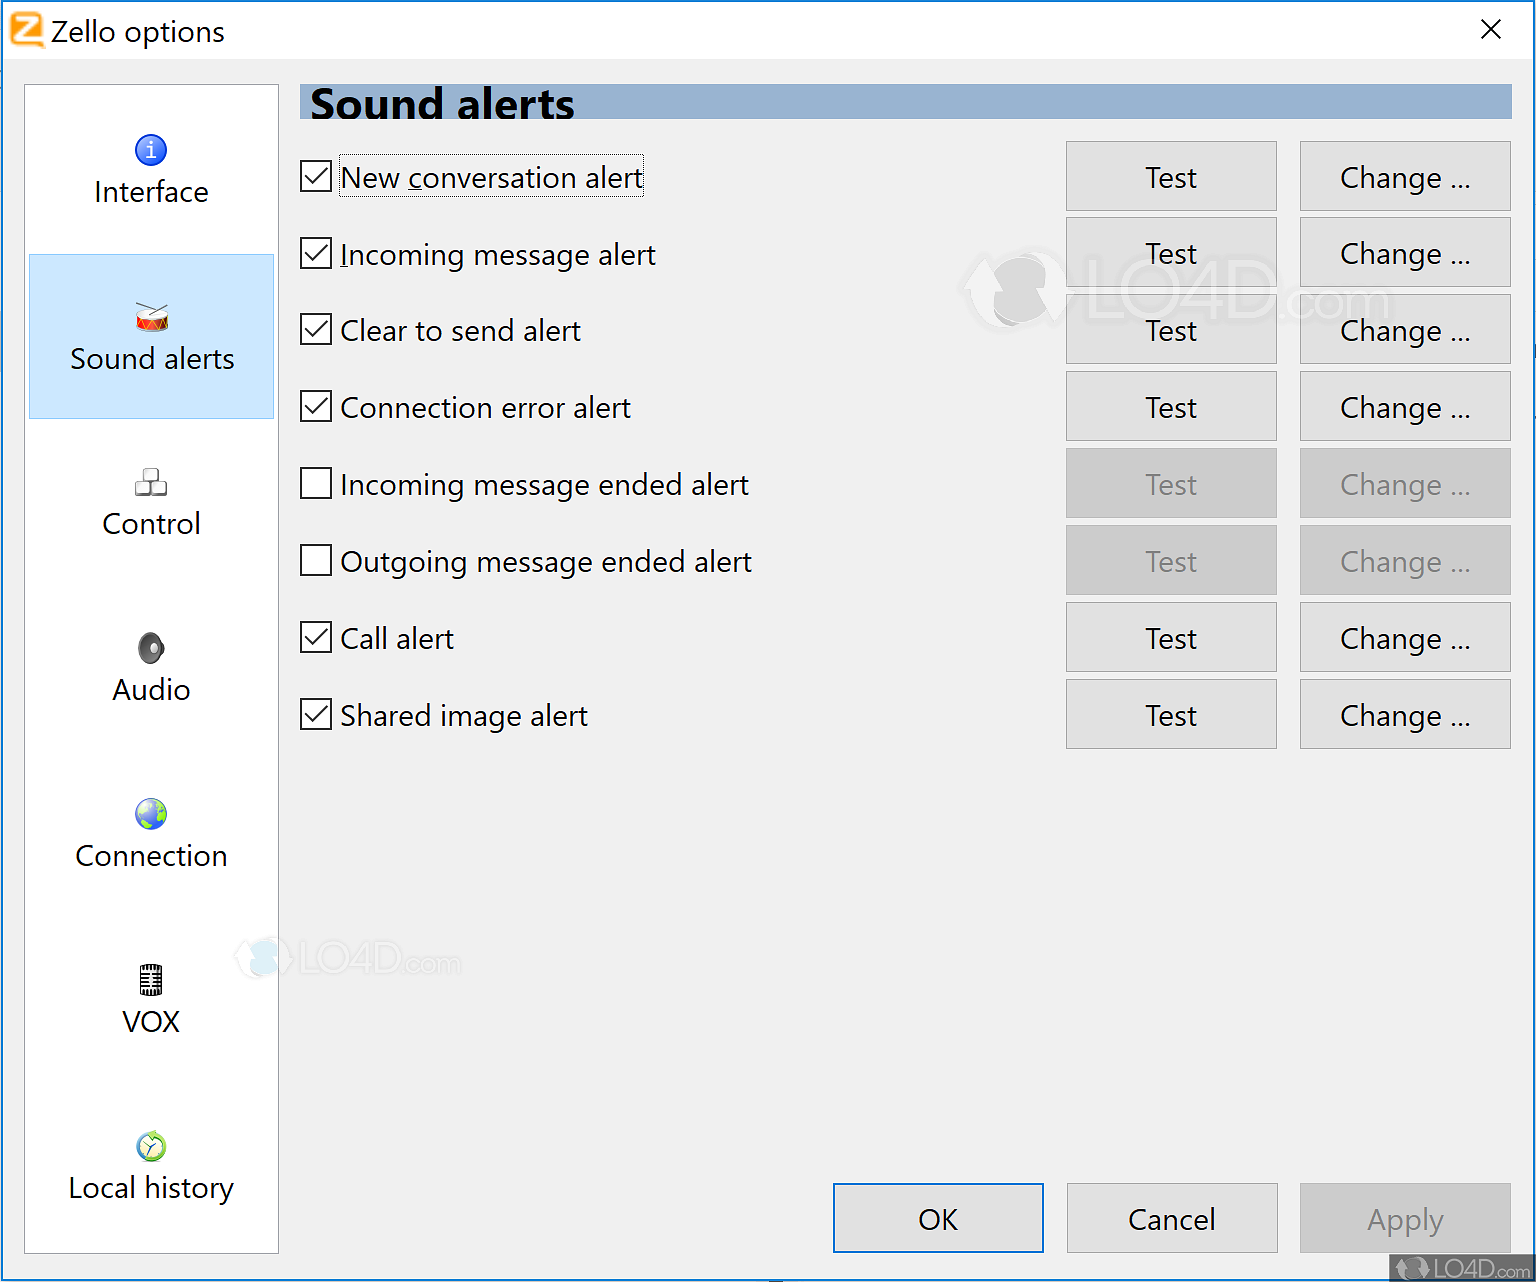The width and height of the screenshot is (1536, 1282).
Task: Click the Cancel button
Action: coord(1171,1218)
